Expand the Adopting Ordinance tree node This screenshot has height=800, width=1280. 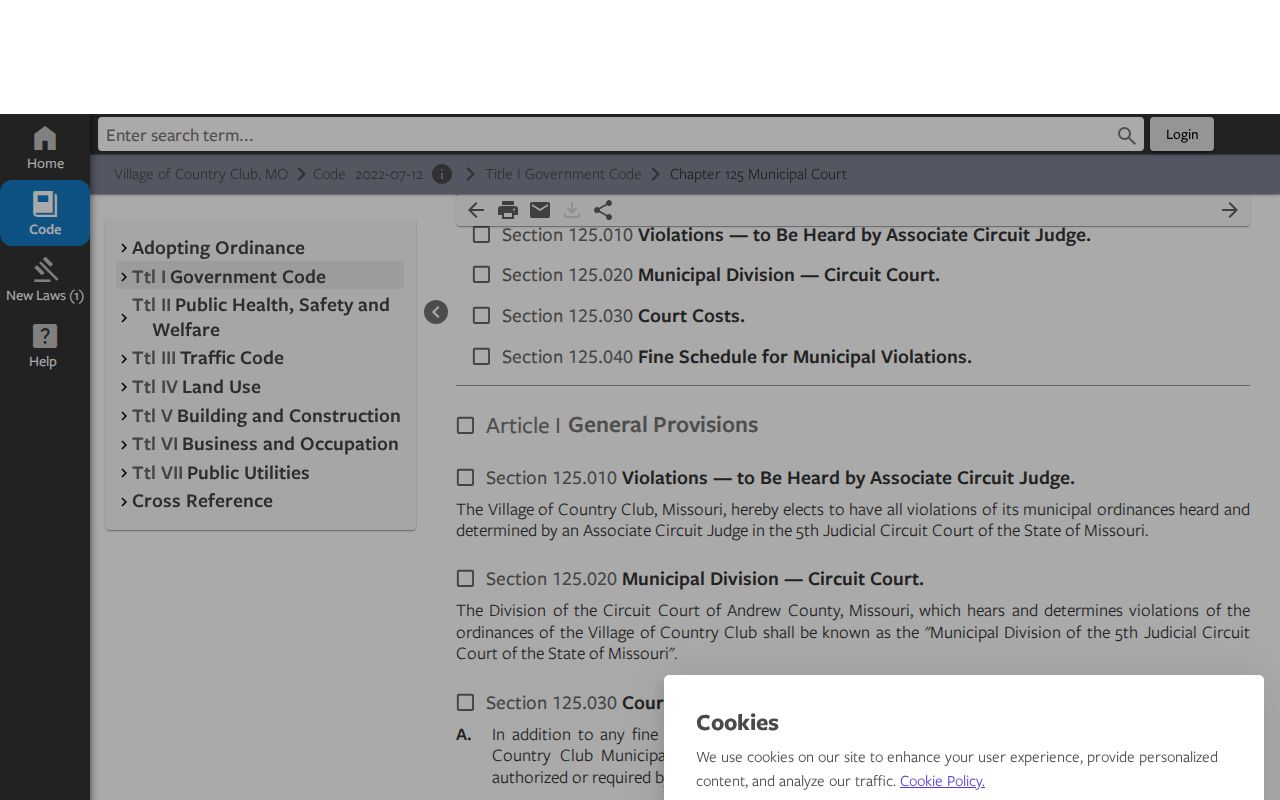click(x=124, y=248)
